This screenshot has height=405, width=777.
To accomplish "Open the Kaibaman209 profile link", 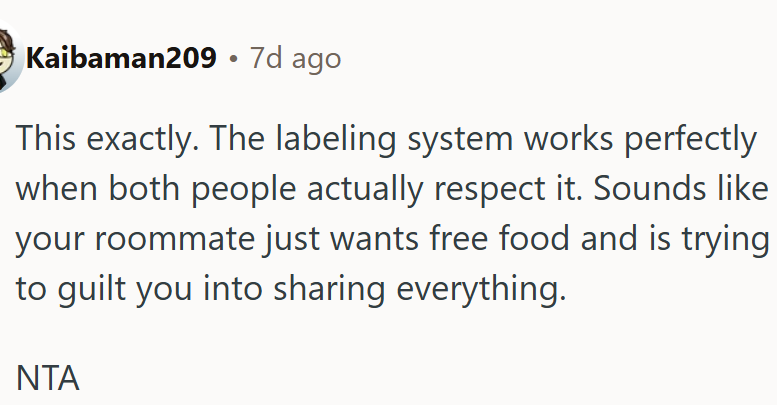I will (121, 59).
